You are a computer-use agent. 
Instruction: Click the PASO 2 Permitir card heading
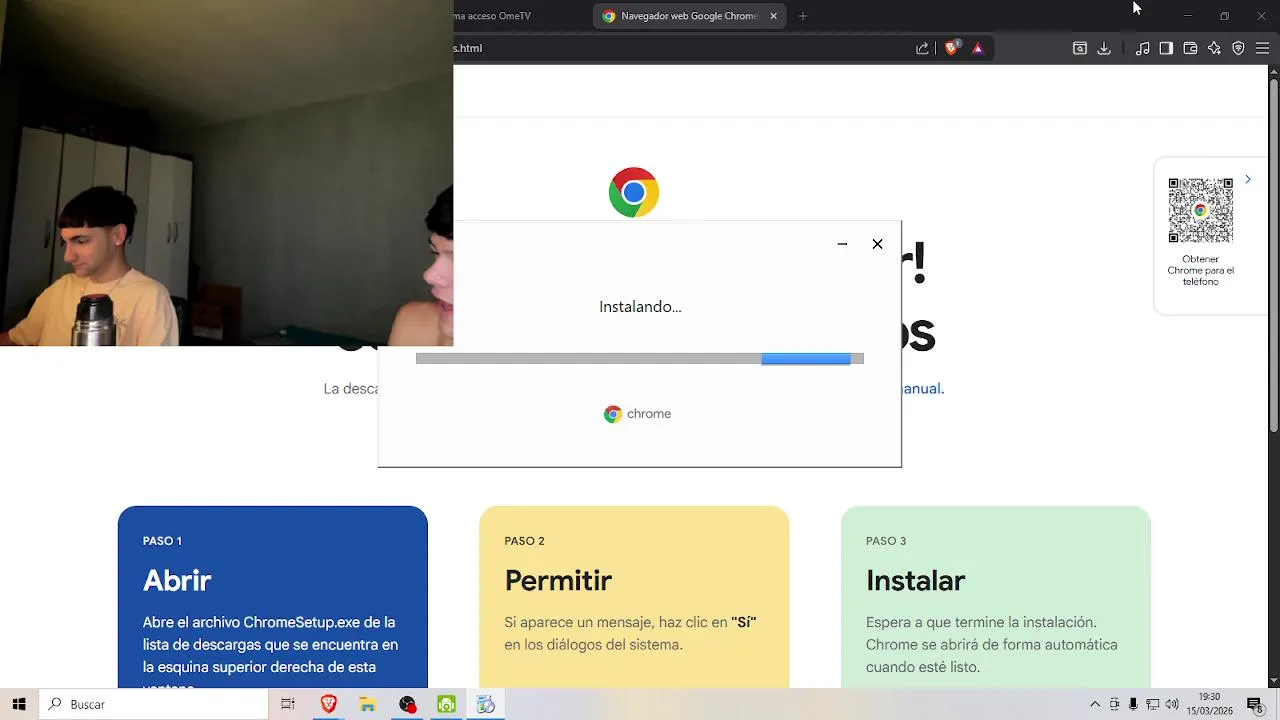pyautogui.click(x=558, y=580)
